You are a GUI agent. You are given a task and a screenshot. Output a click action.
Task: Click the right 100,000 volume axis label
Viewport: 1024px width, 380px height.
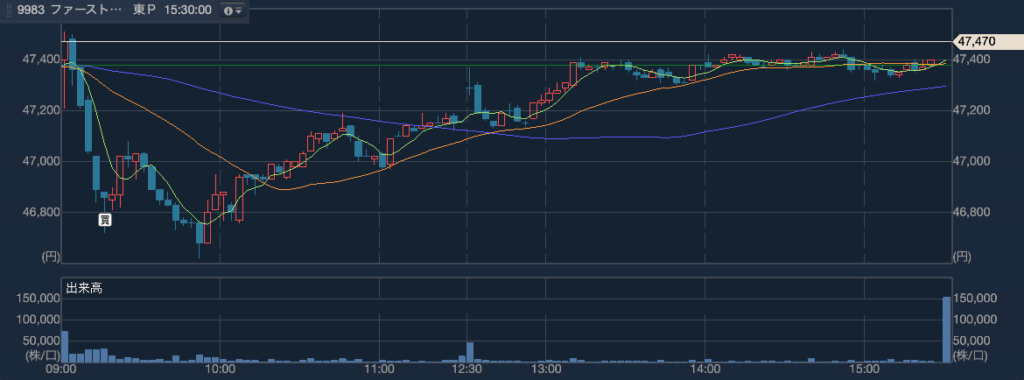coord(974,319)
